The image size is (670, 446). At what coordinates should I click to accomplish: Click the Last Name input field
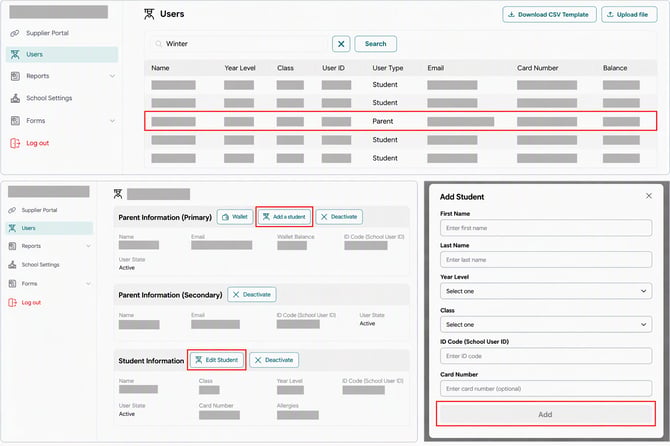(x=546, y=260)
